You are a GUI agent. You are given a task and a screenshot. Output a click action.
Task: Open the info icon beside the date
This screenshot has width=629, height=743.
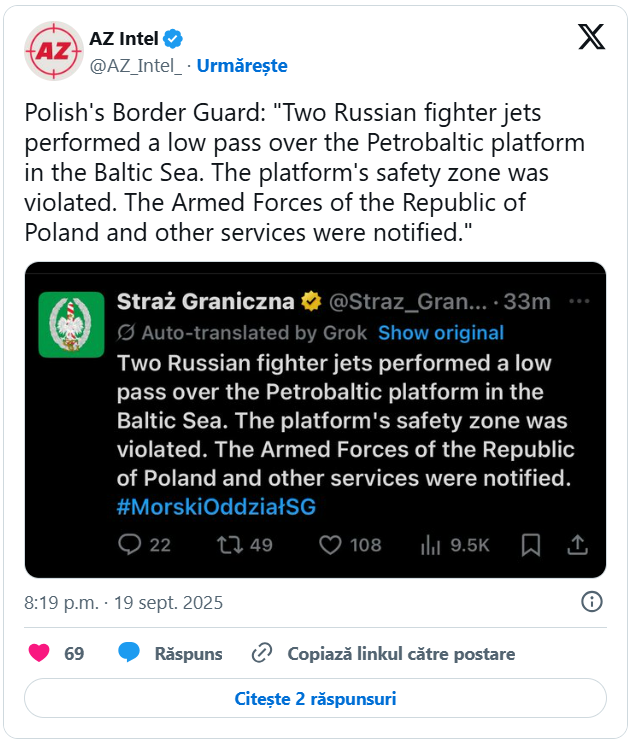pyautogui.click(x=592, y=602)
